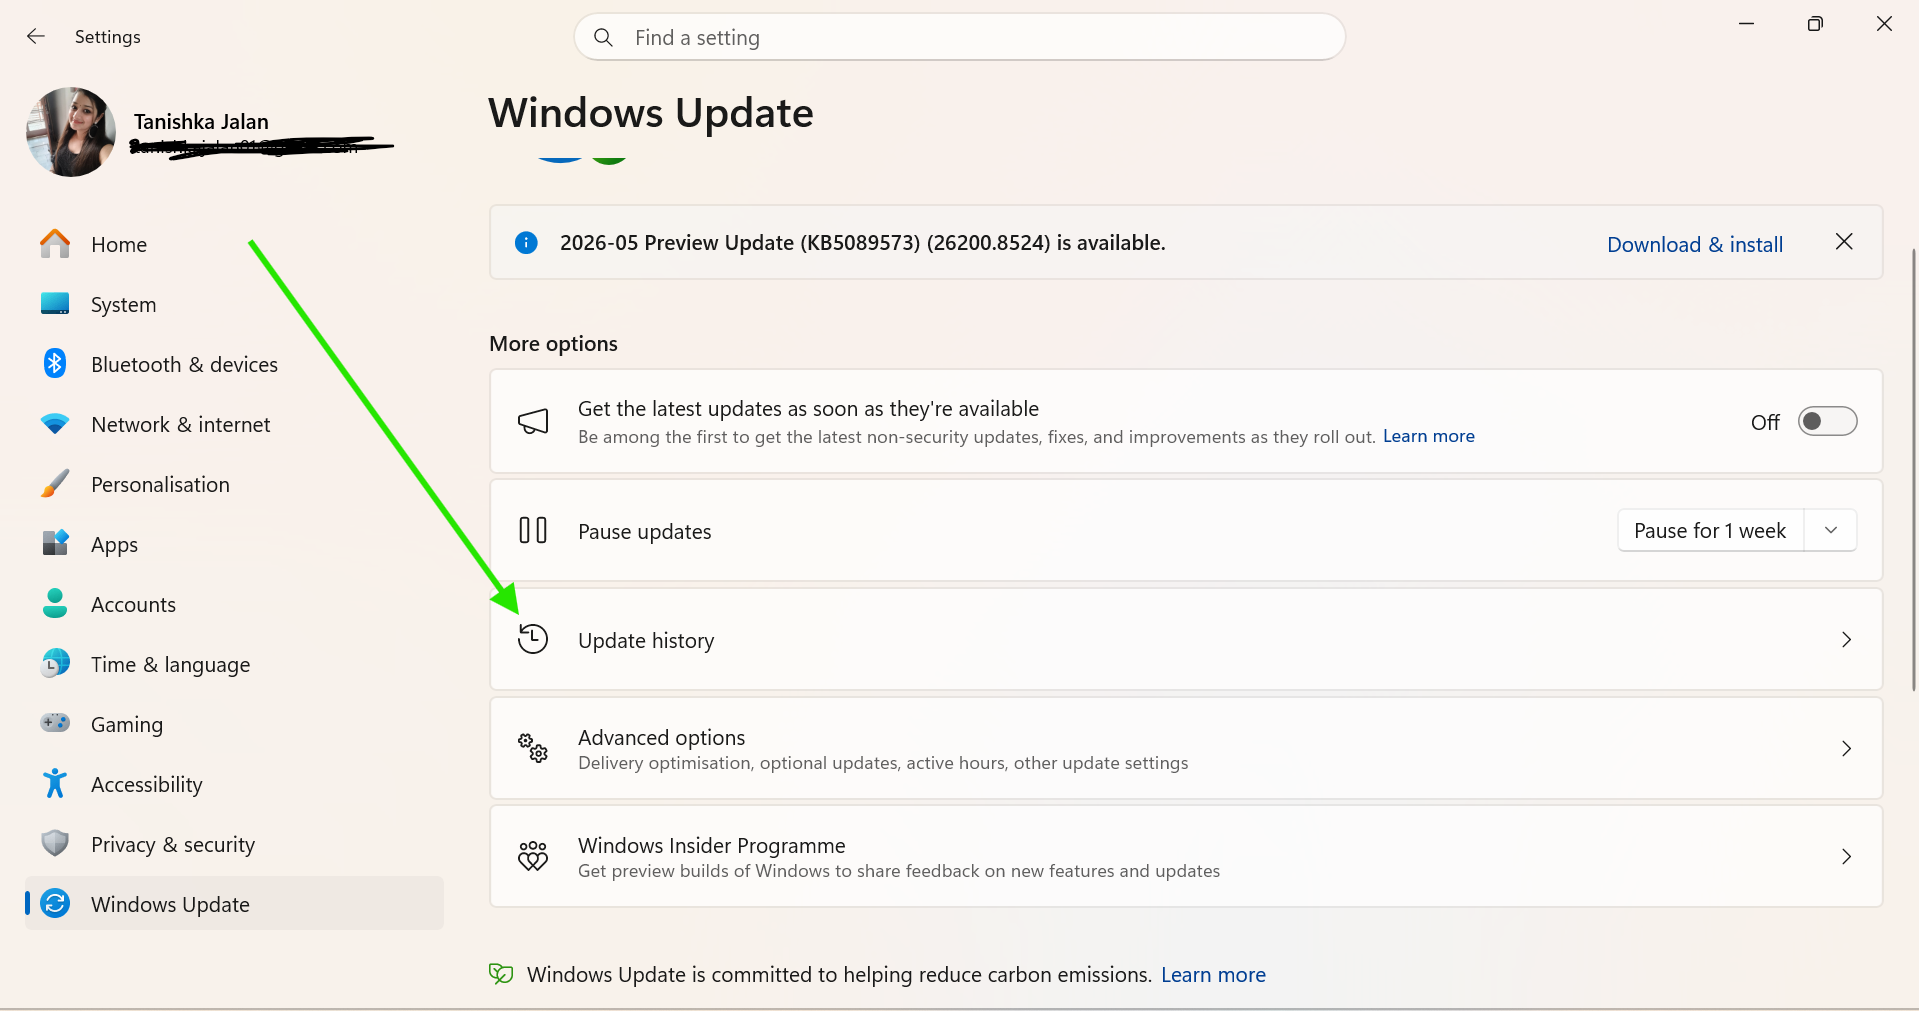The height and width of the screenshot is (1011, 1919).
Task: Dismiss the preview update banner
Action: click(x=1844, y=242)
